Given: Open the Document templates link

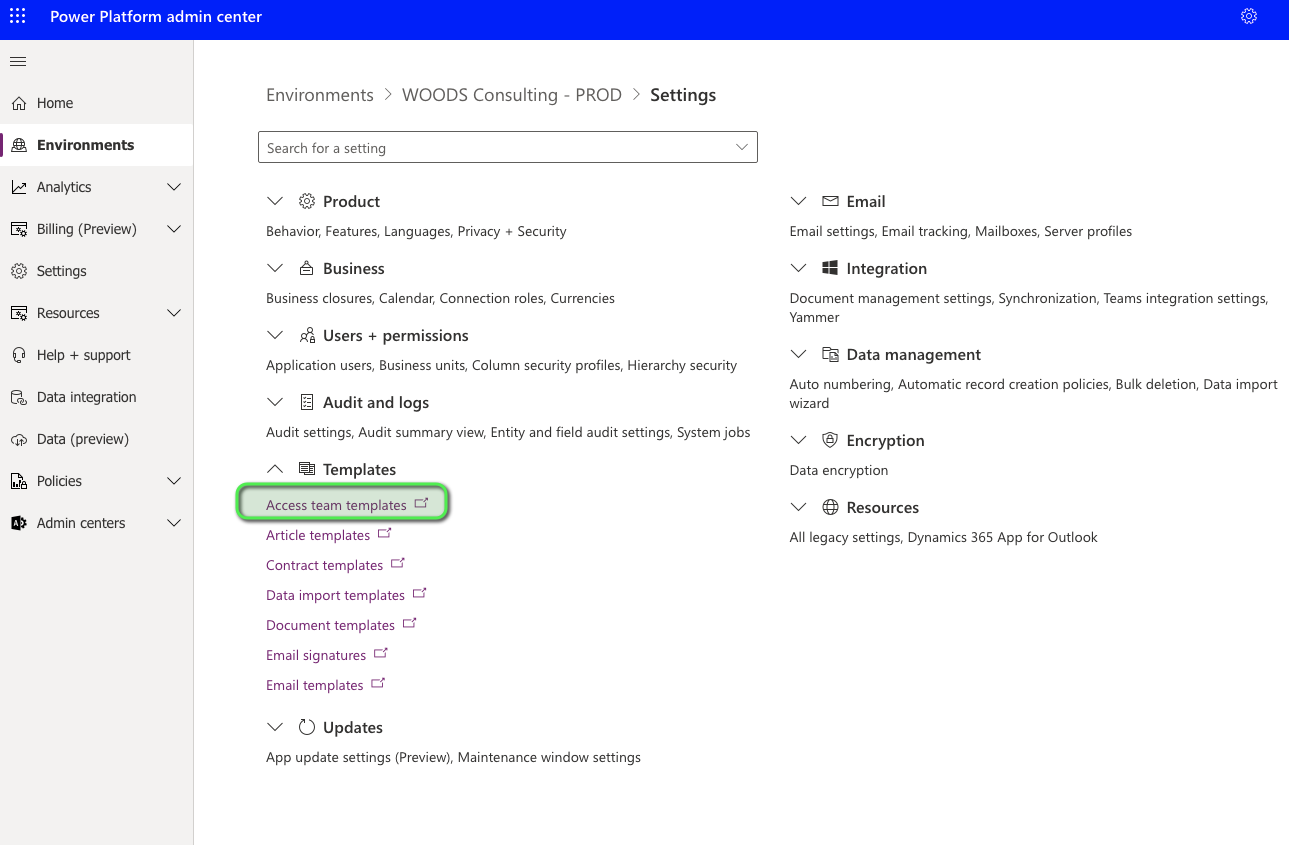Looking at the screenshot, I should 330,625.
